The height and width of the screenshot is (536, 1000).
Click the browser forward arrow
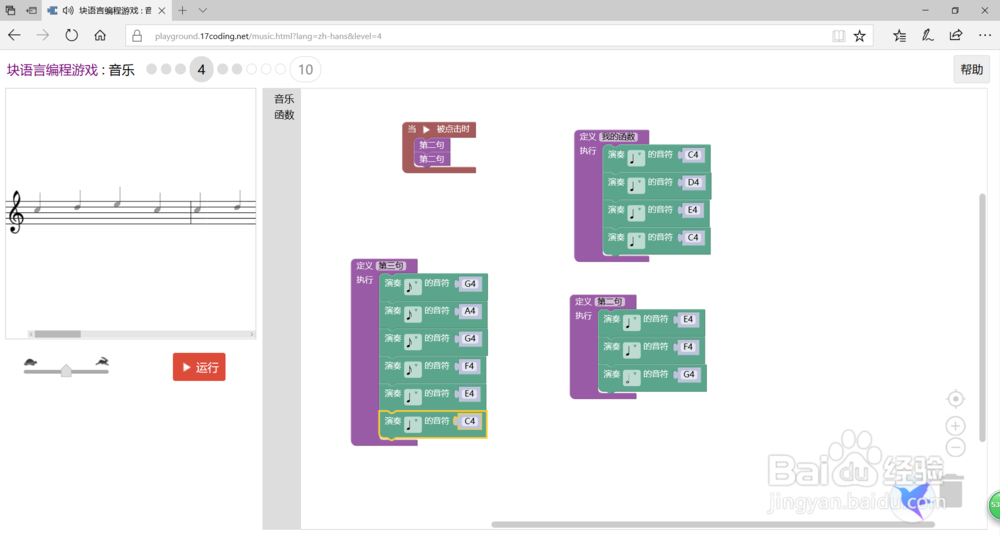click(x=43, y=36)
